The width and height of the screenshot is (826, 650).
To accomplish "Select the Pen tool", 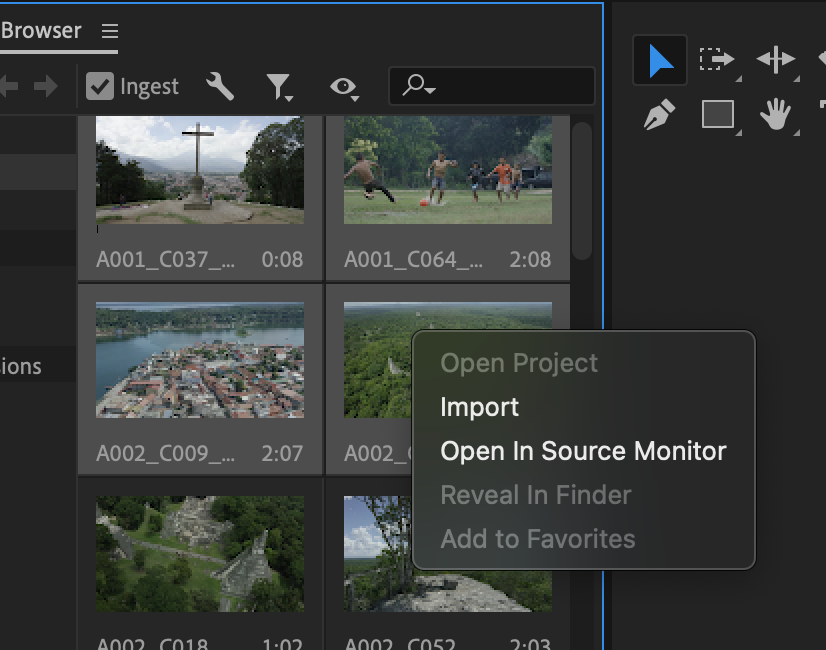I will point(660,115).
